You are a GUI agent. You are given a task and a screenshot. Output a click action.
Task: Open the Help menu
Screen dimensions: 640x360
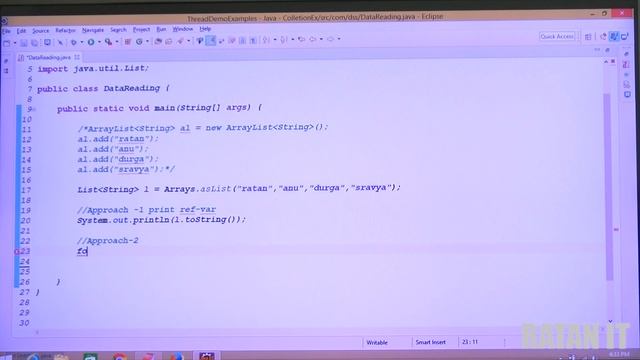click(x=205, y=29)
